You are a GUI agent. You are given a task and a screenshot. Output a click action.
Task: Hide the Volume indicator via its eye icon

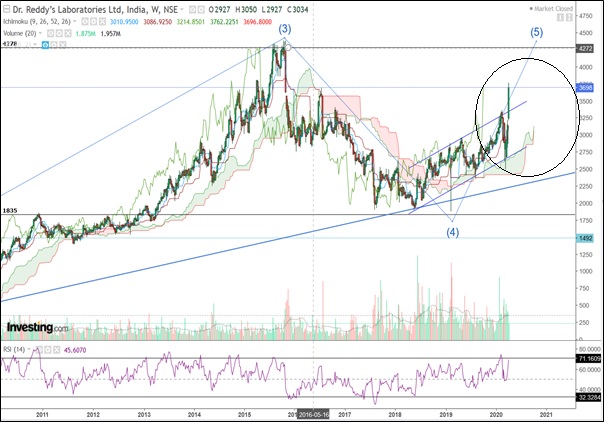(50, 33)
